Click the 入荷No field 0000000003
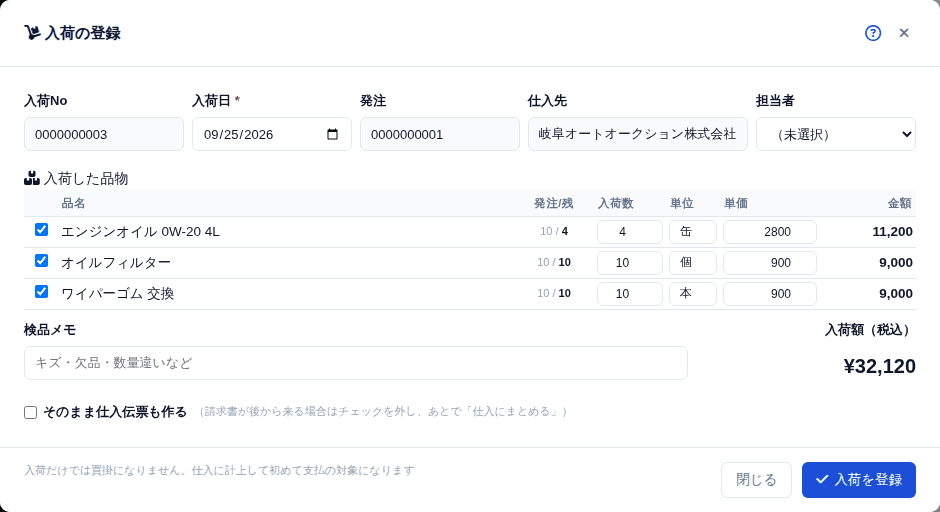The height and width of the screenshot is (512, 940). pos(104,134)
